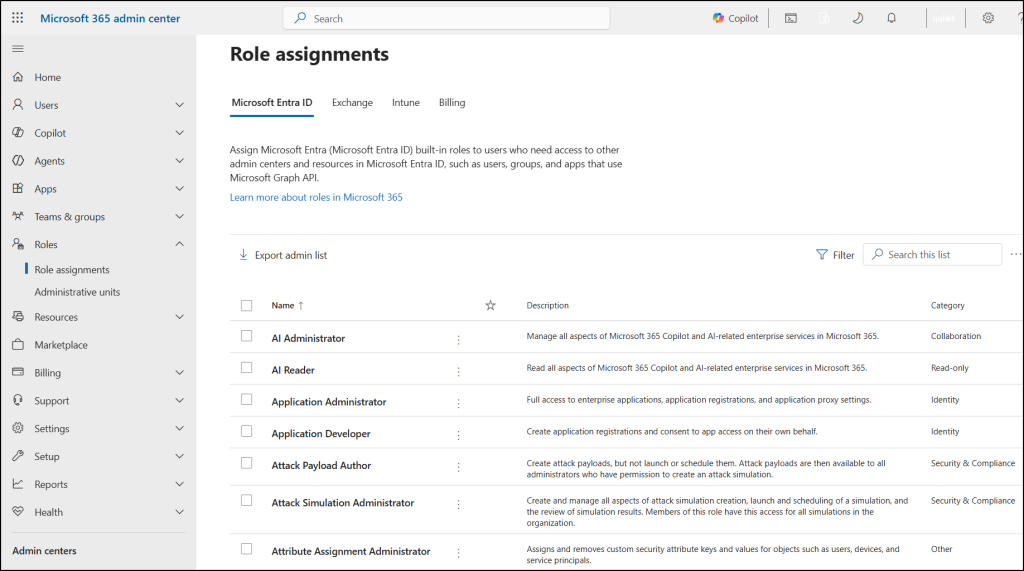Open list overflow ellipsis beside search
This screenshot has height=571, width=1024.
pos(1016,254)
